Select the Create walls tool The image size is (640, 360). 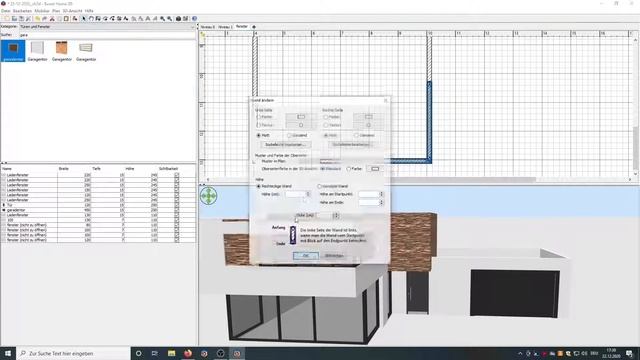[x=98, y=18]
